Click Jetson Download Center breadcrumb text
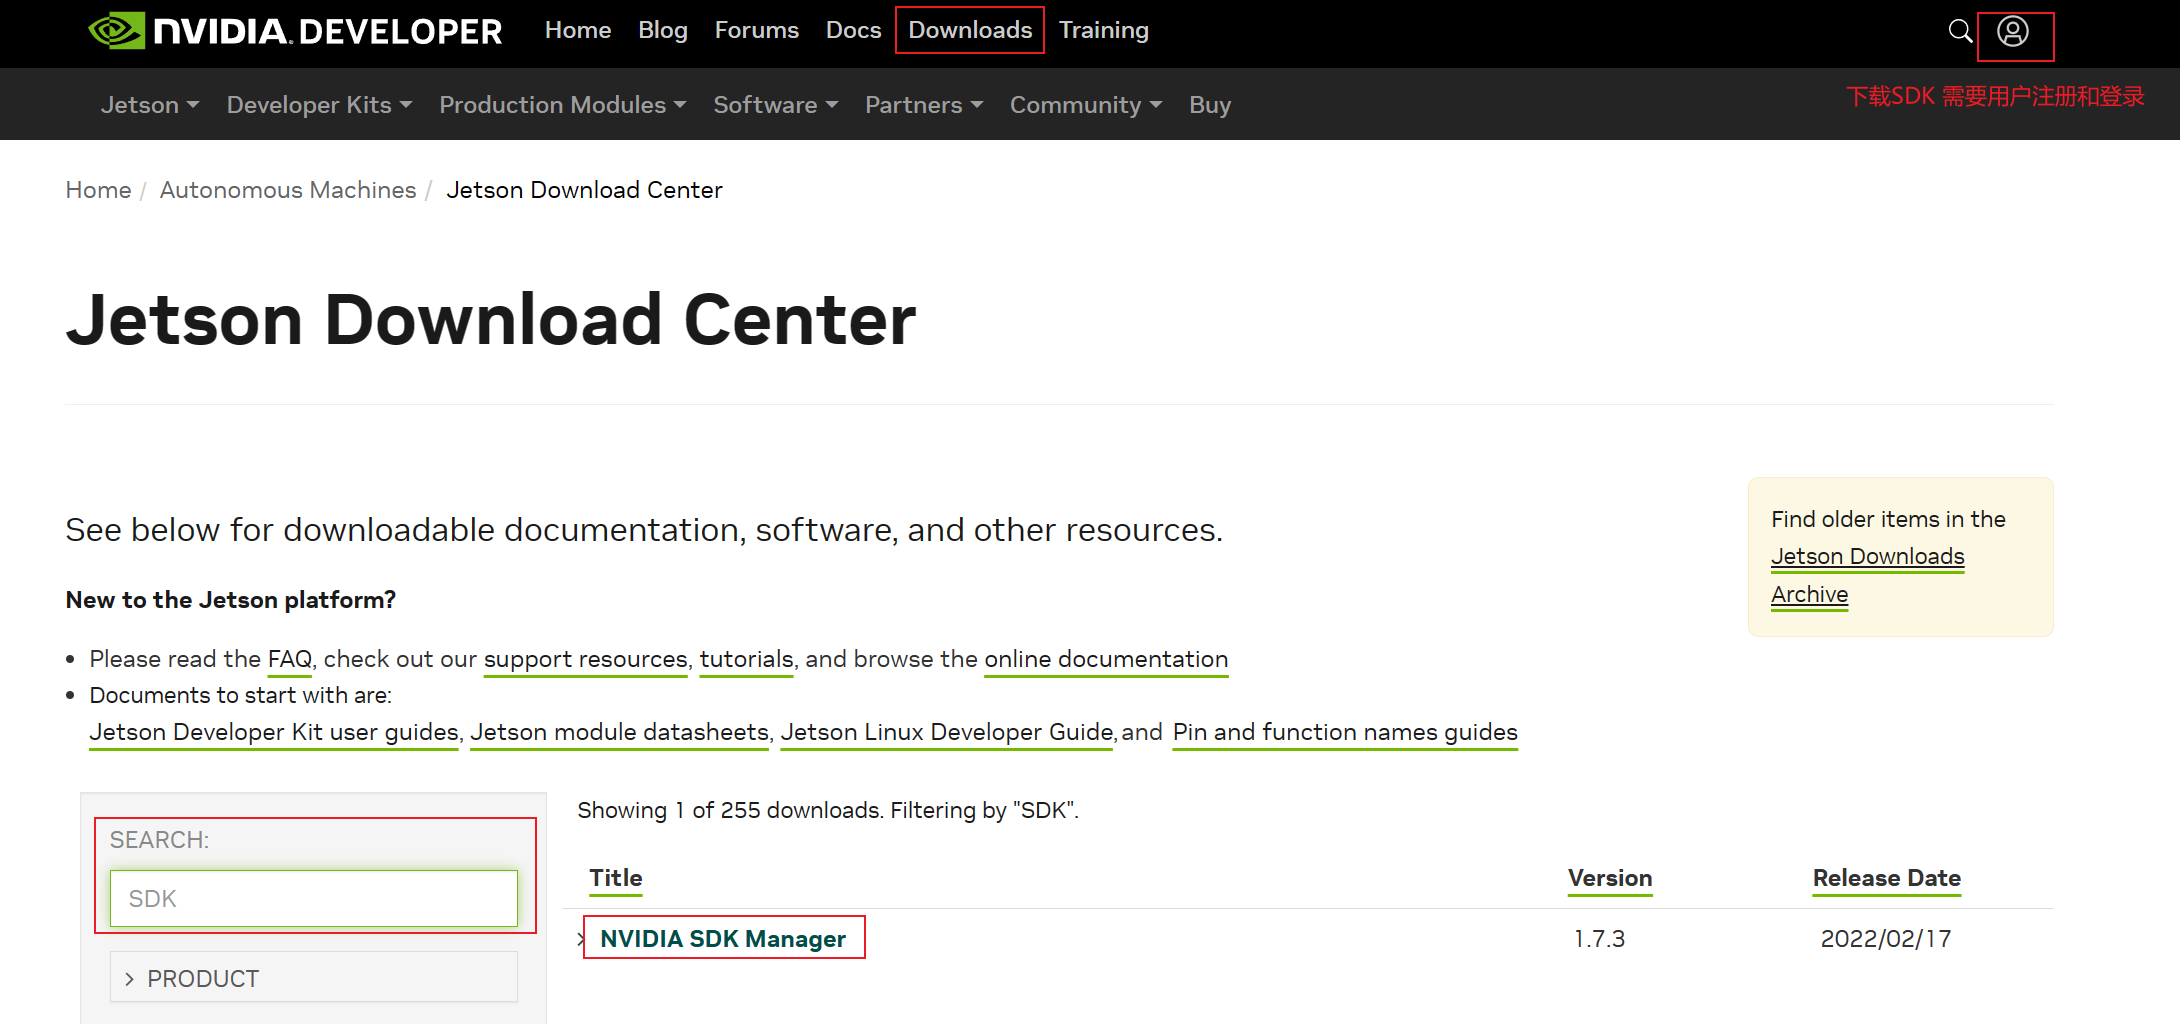This screenshot has height=1024, width=2180. (x=584, y=190)
